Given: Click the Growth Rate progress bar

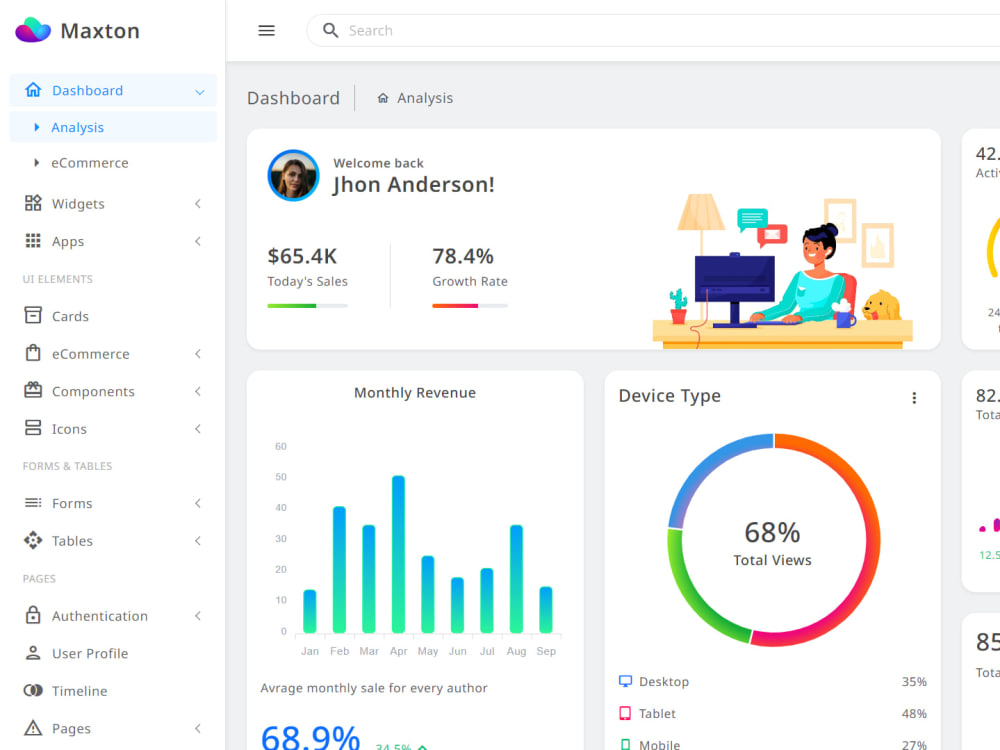Looking at the screenshot, I should point(470,306).
